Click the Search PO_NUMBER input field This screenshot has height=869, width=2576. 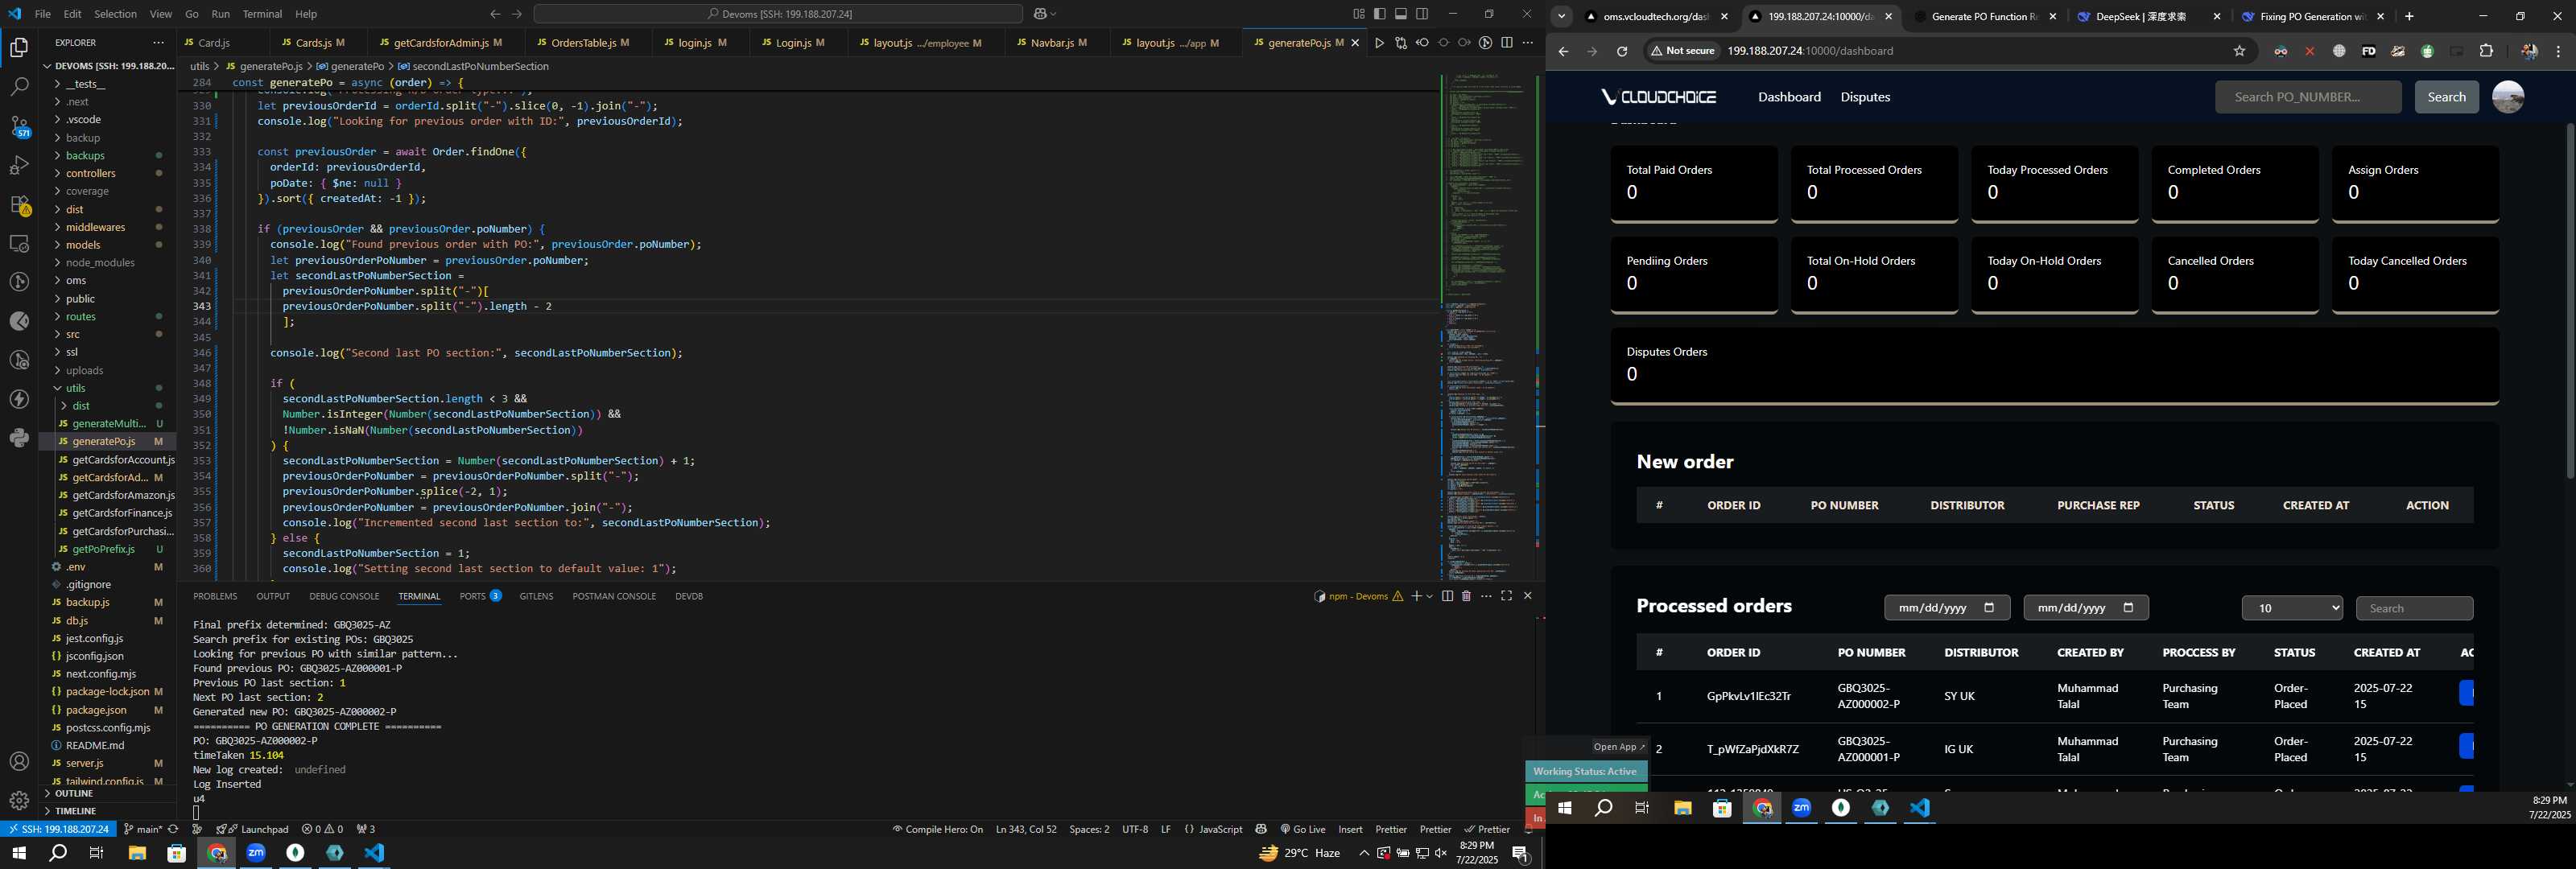click(x=2307, y=97)
